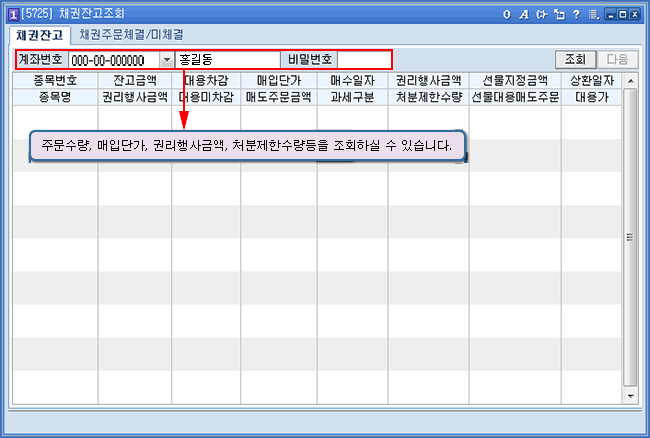
Task: Click the 잔고금액 column header
Action: click(135, 80)
